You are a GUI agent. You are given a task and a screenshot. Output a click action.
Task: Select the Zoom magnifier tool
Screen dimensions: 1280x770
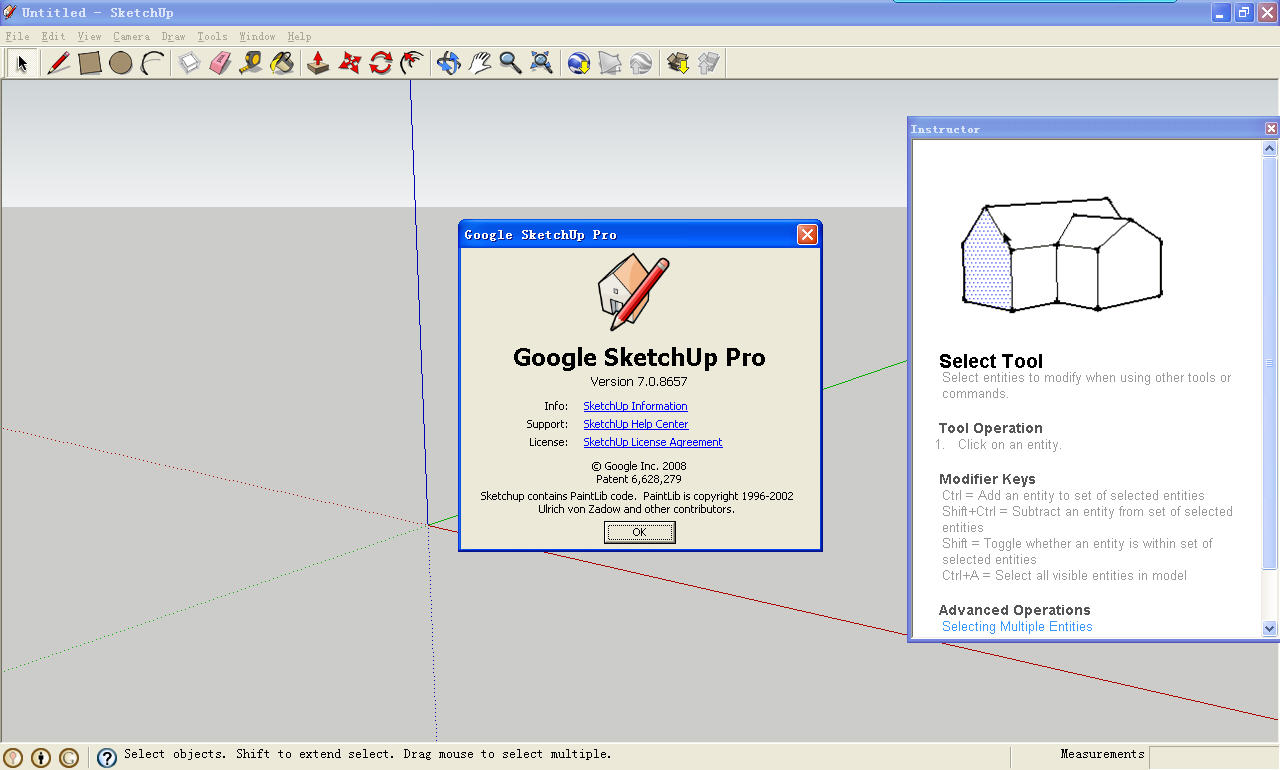pos(510,63)
